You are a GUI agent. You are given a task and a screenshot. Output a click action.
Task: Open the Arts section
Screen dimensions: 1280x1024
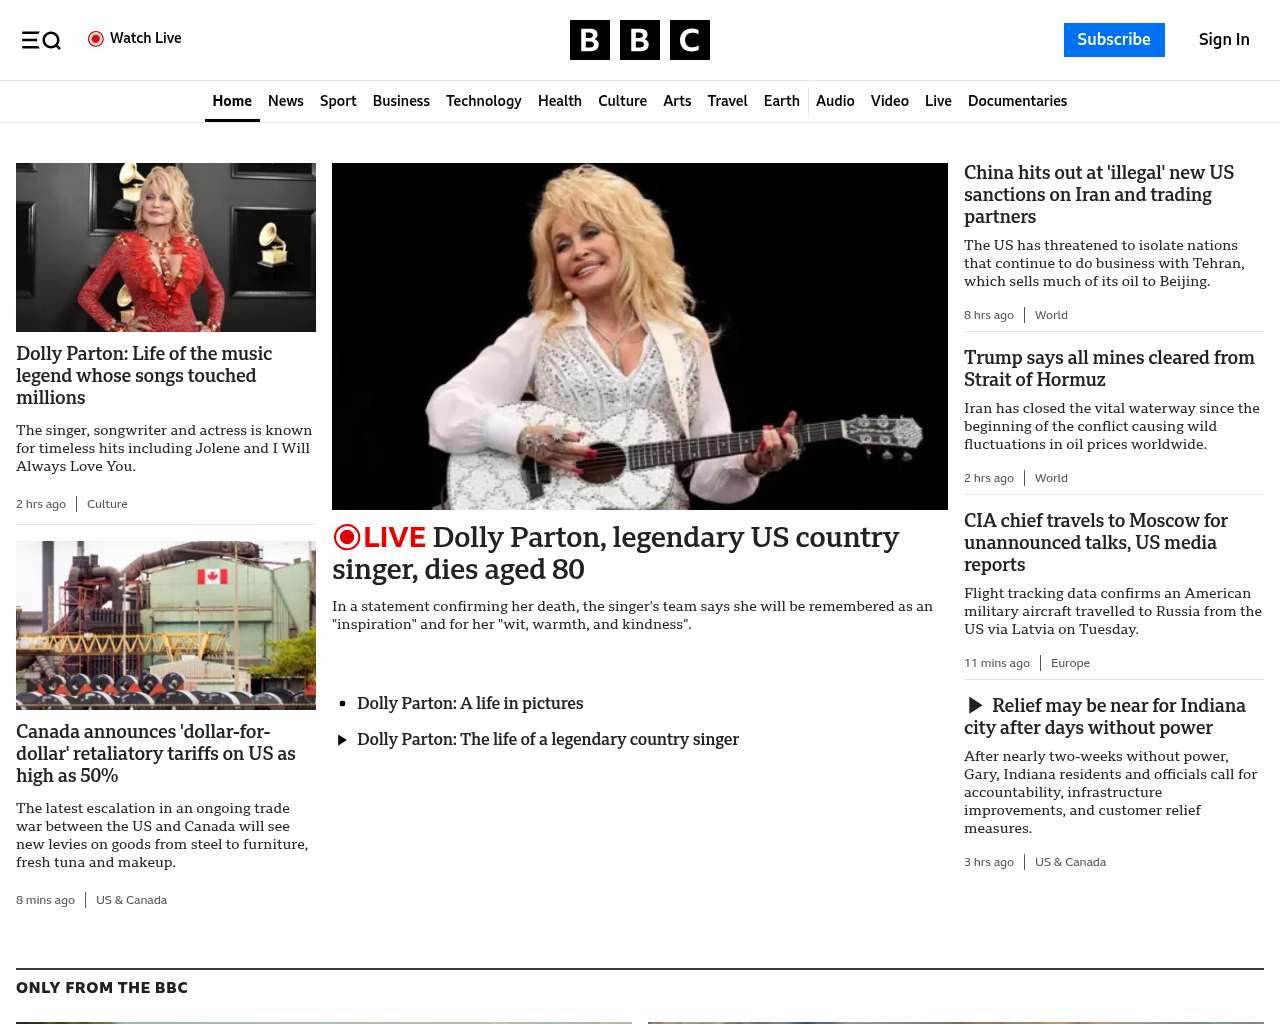[677, 101]
